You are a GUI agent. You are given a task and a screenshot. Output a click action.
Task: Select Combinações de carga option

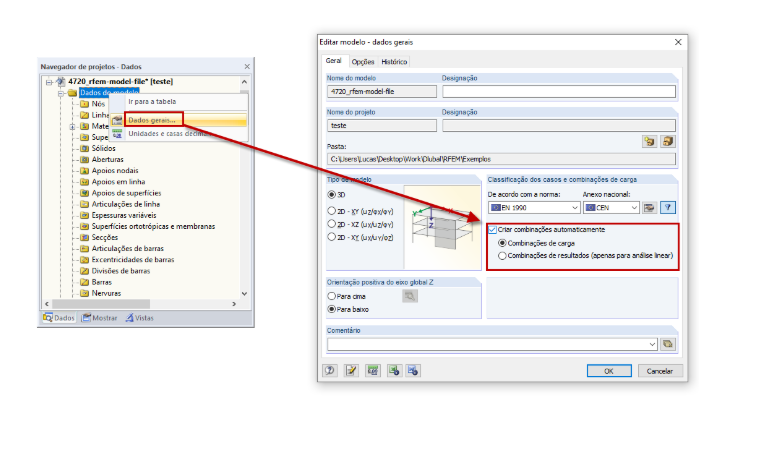coord(502,243)
